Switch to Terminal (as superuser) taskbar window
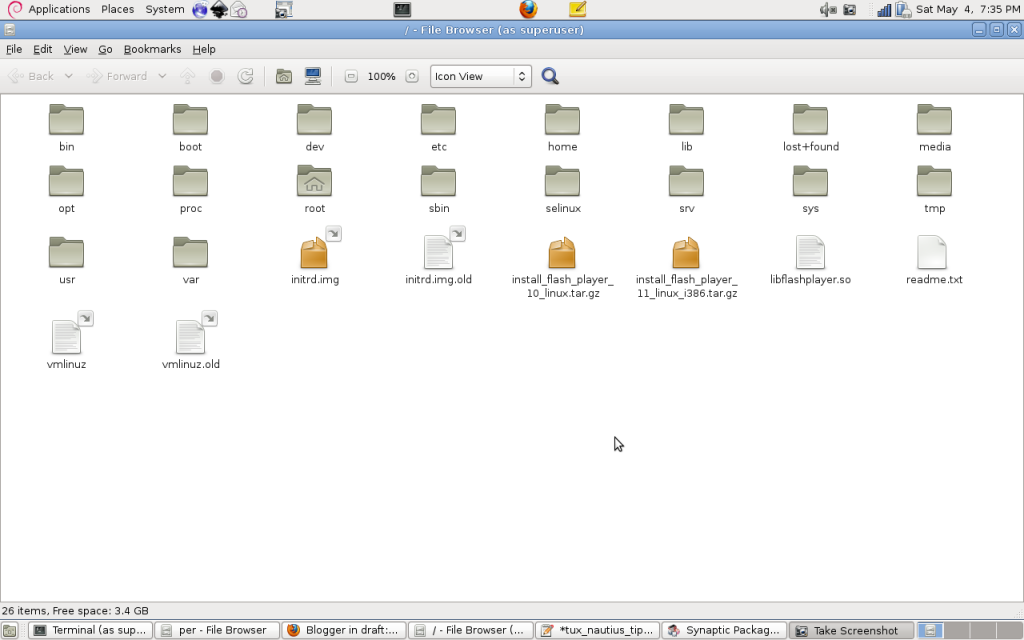 click(91, 630)
